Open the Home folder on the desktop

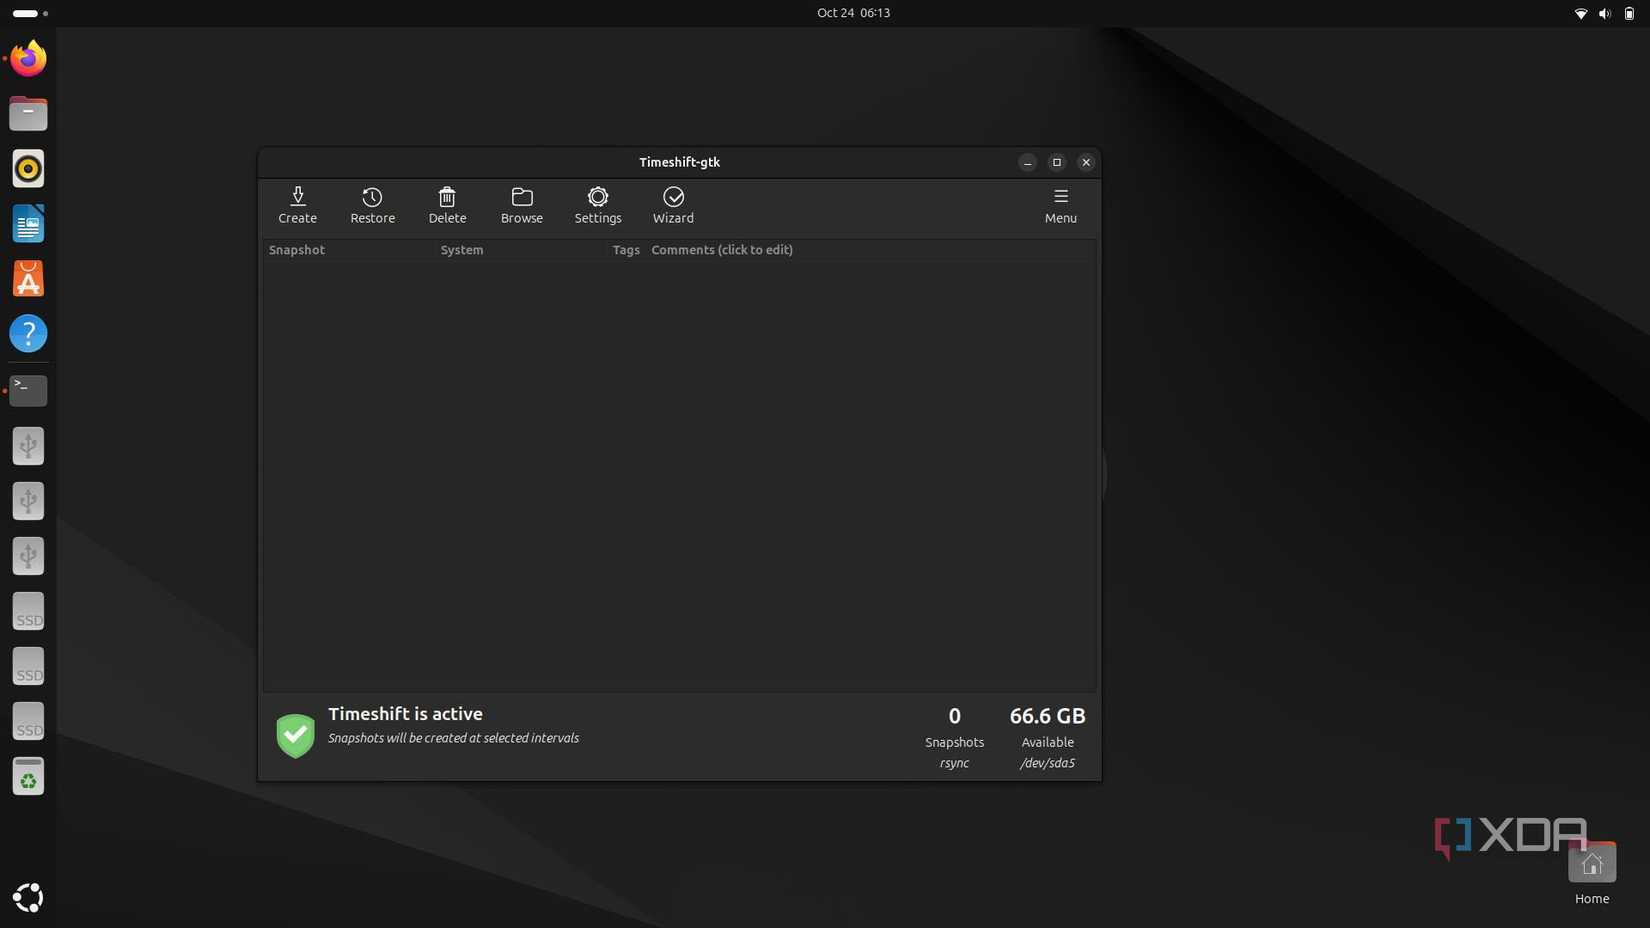pyautogui.click(x=1590, y=862)
